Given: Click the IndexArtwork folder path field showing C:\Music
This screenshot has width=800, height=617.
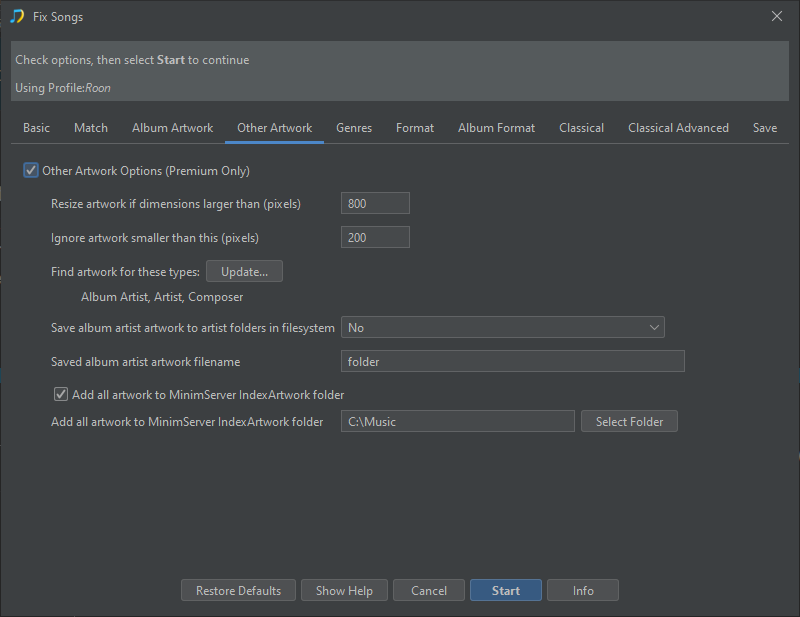Looking at the screenshot, I should pos(458,422).
